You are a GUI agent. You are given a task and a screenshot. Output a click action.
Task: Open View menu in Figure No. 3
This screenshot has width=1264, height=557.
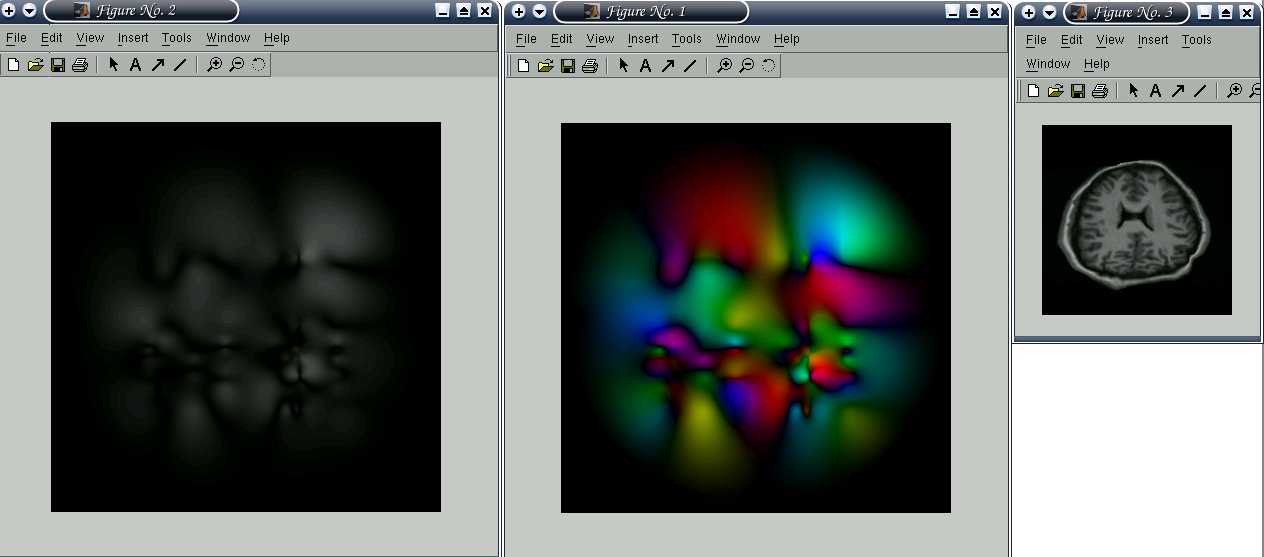[x=1110, y=40]
